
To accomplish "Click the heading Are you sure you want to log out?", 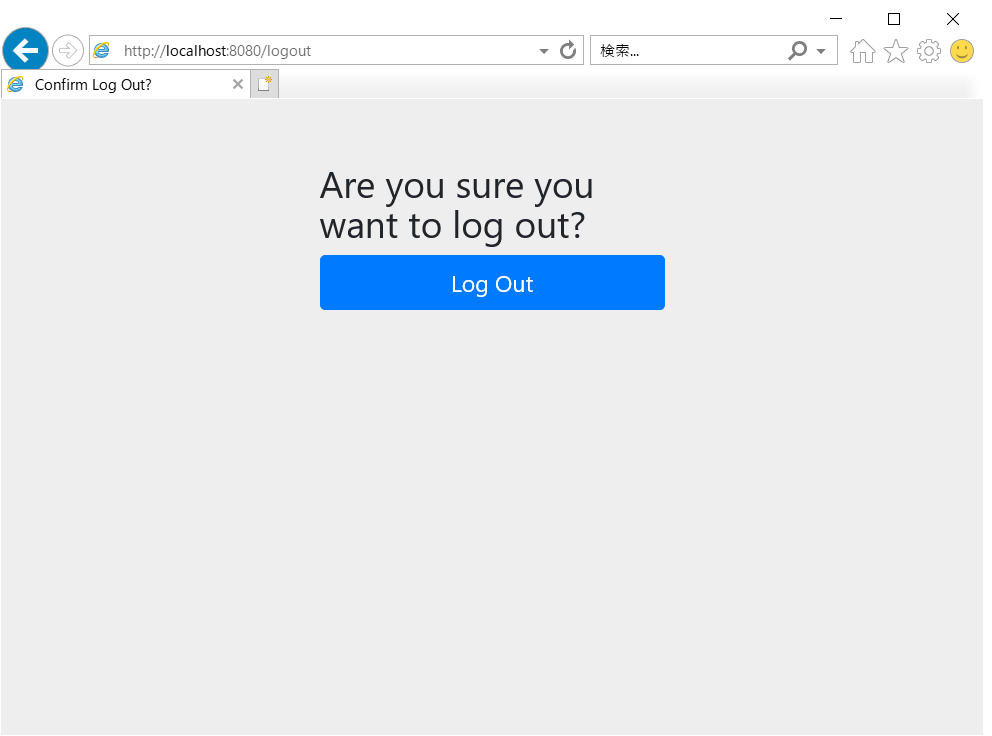I will 456,206.
